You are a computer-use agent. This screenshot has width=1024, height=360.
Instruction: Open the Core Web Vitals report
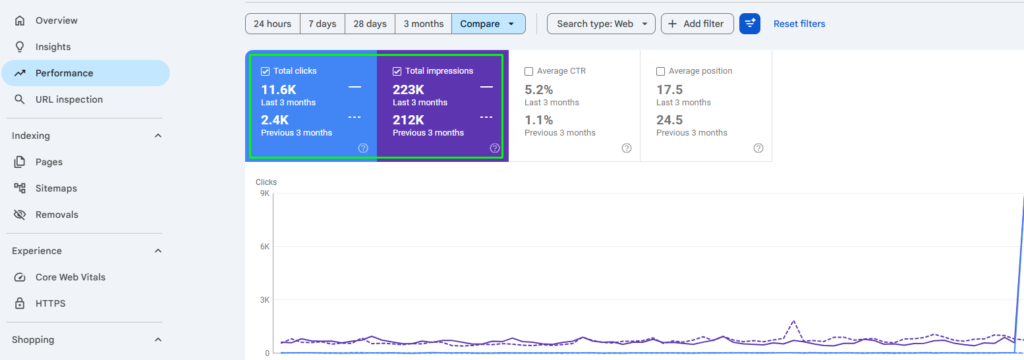click(86, 277)
